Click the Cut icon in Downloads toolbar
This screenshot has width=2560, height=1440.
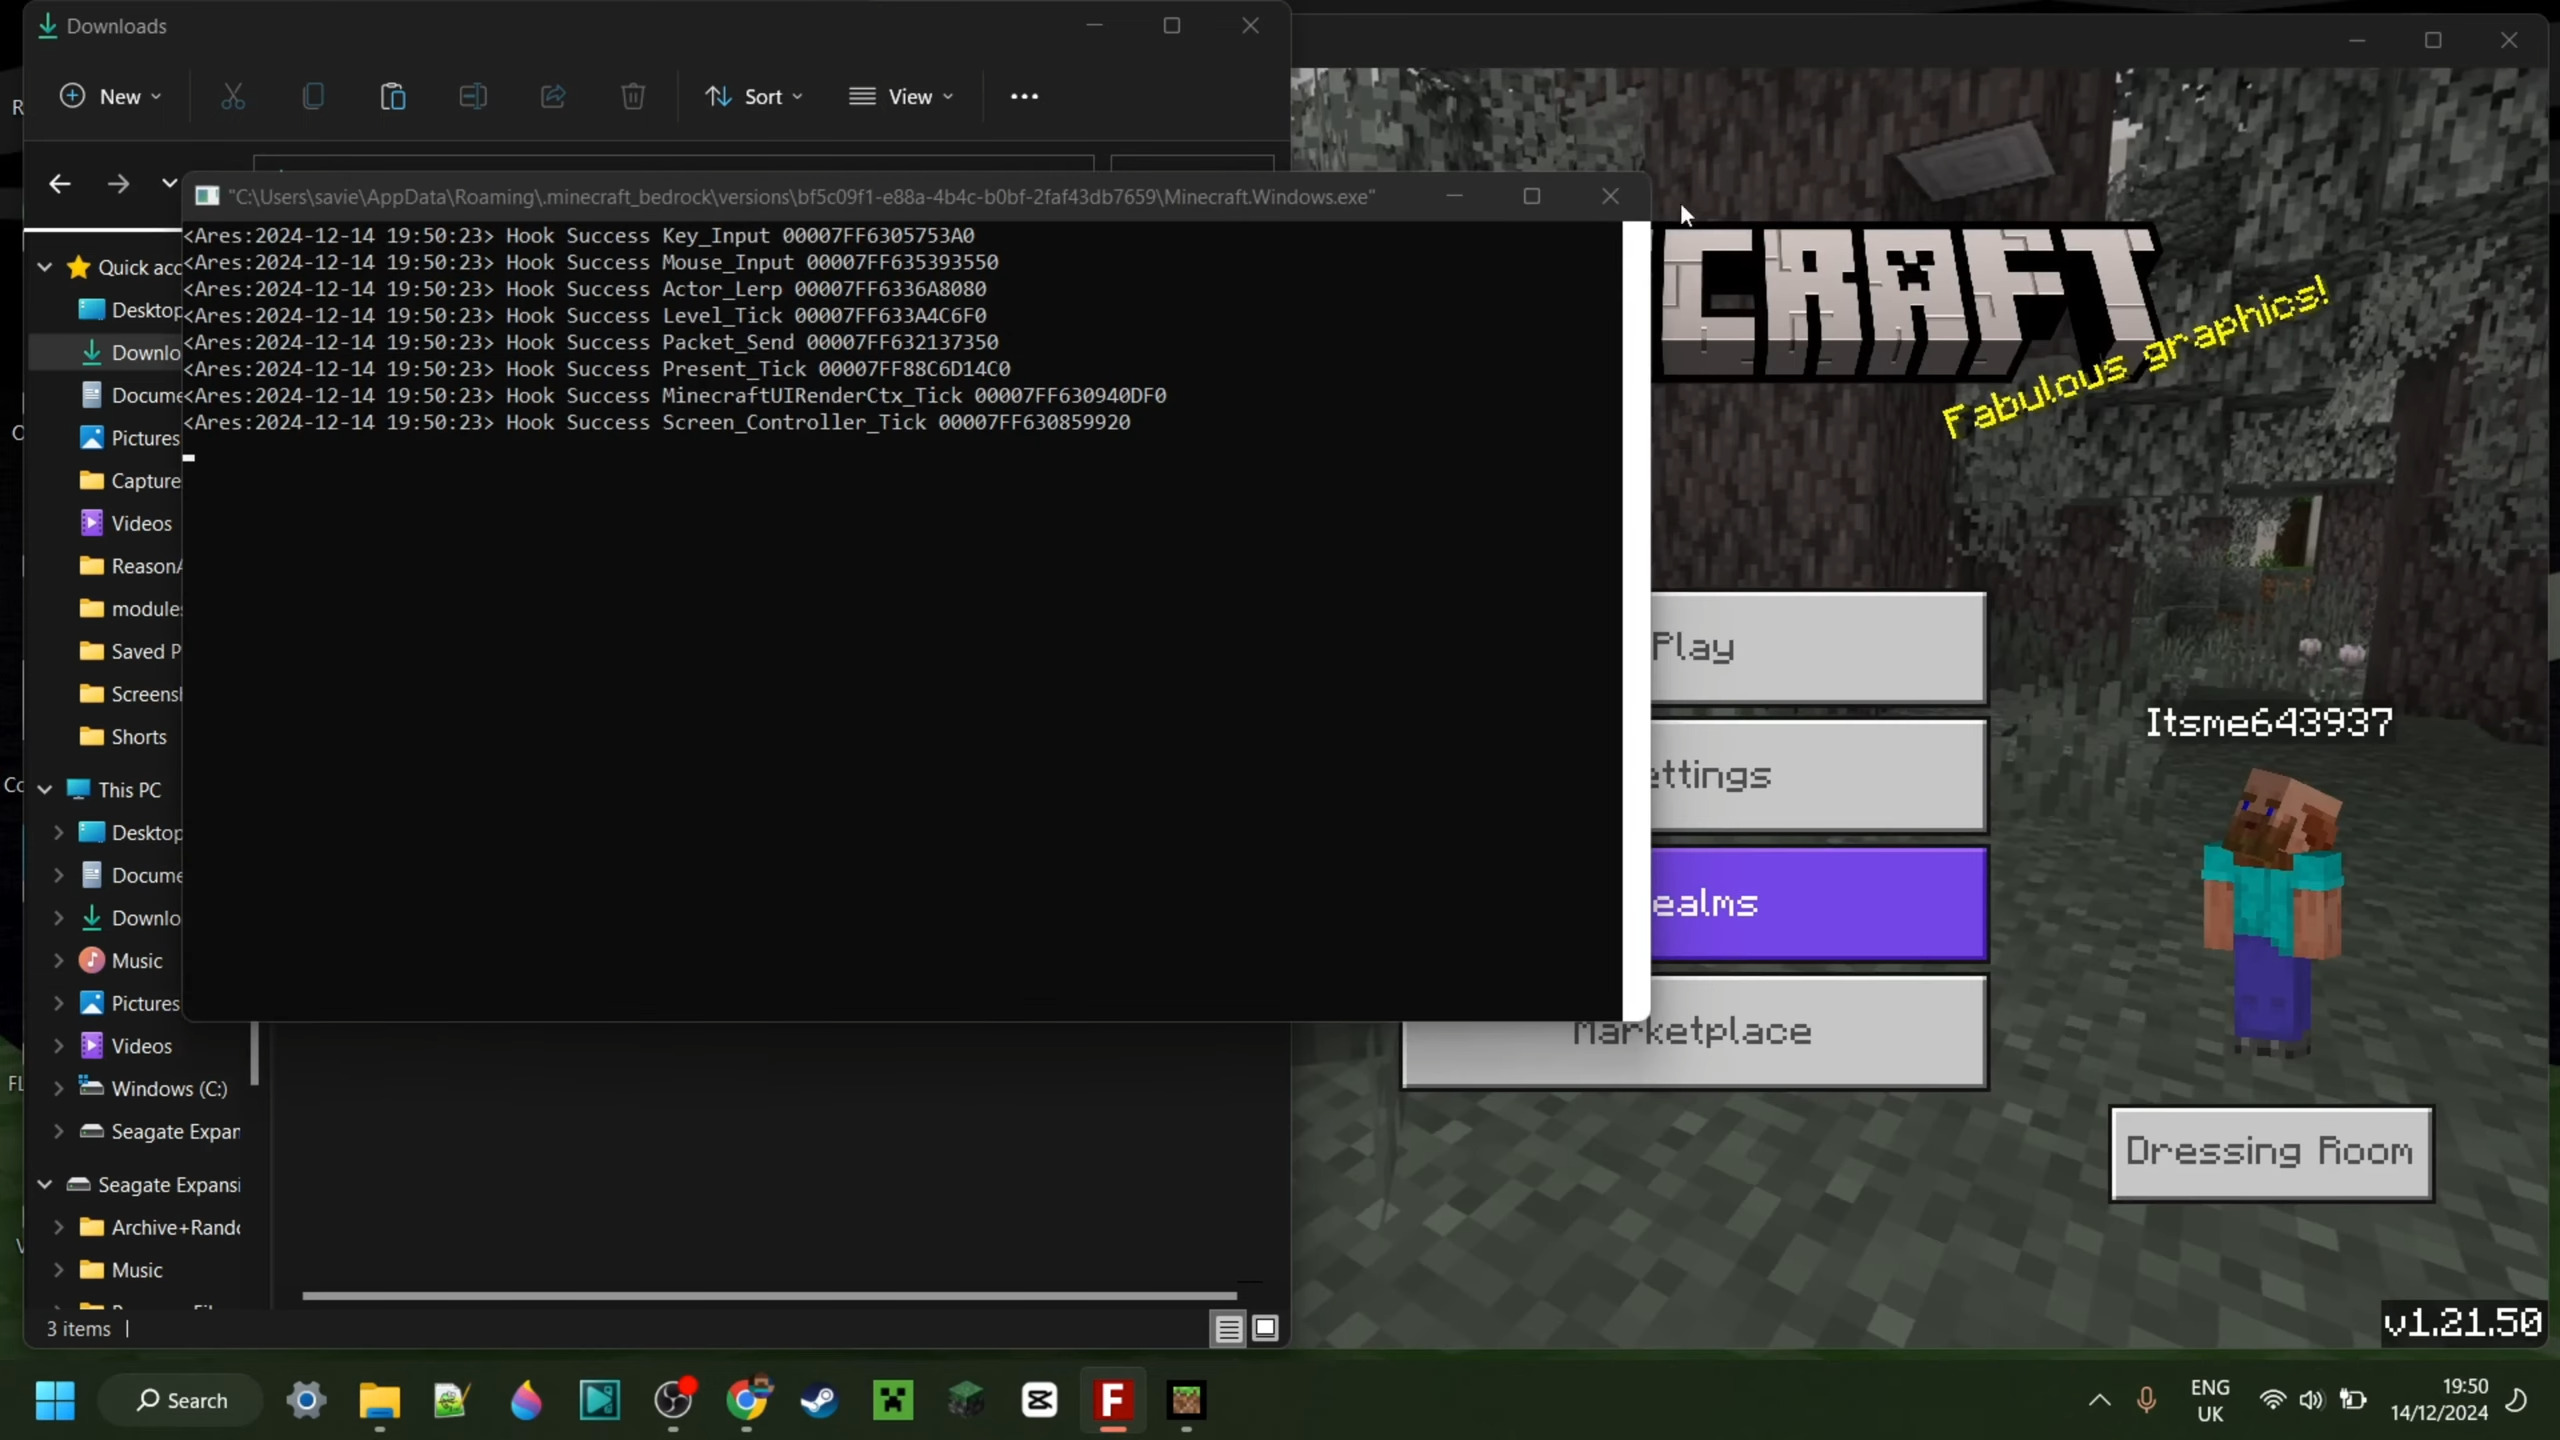coord(232,96)
